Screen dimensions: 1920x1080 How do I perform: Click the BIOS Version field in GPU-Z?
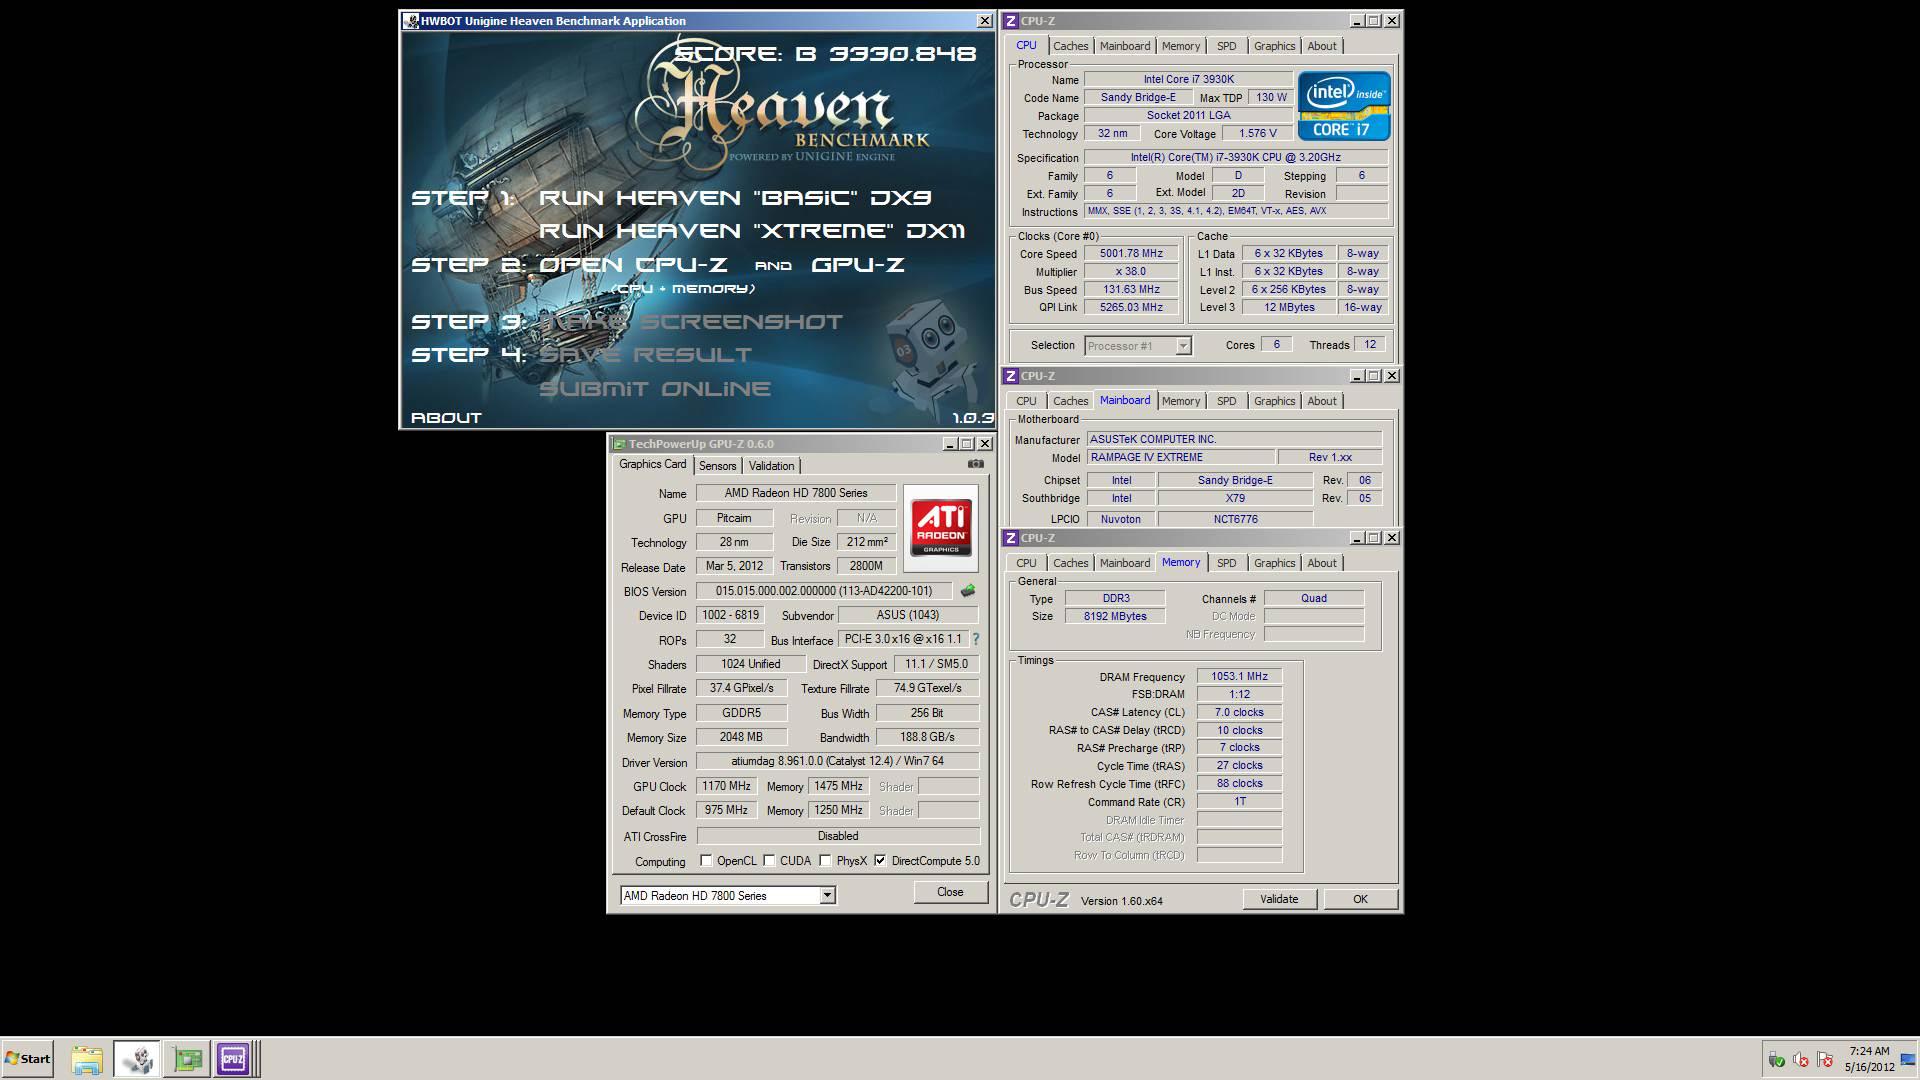click(x=824, y=591)
